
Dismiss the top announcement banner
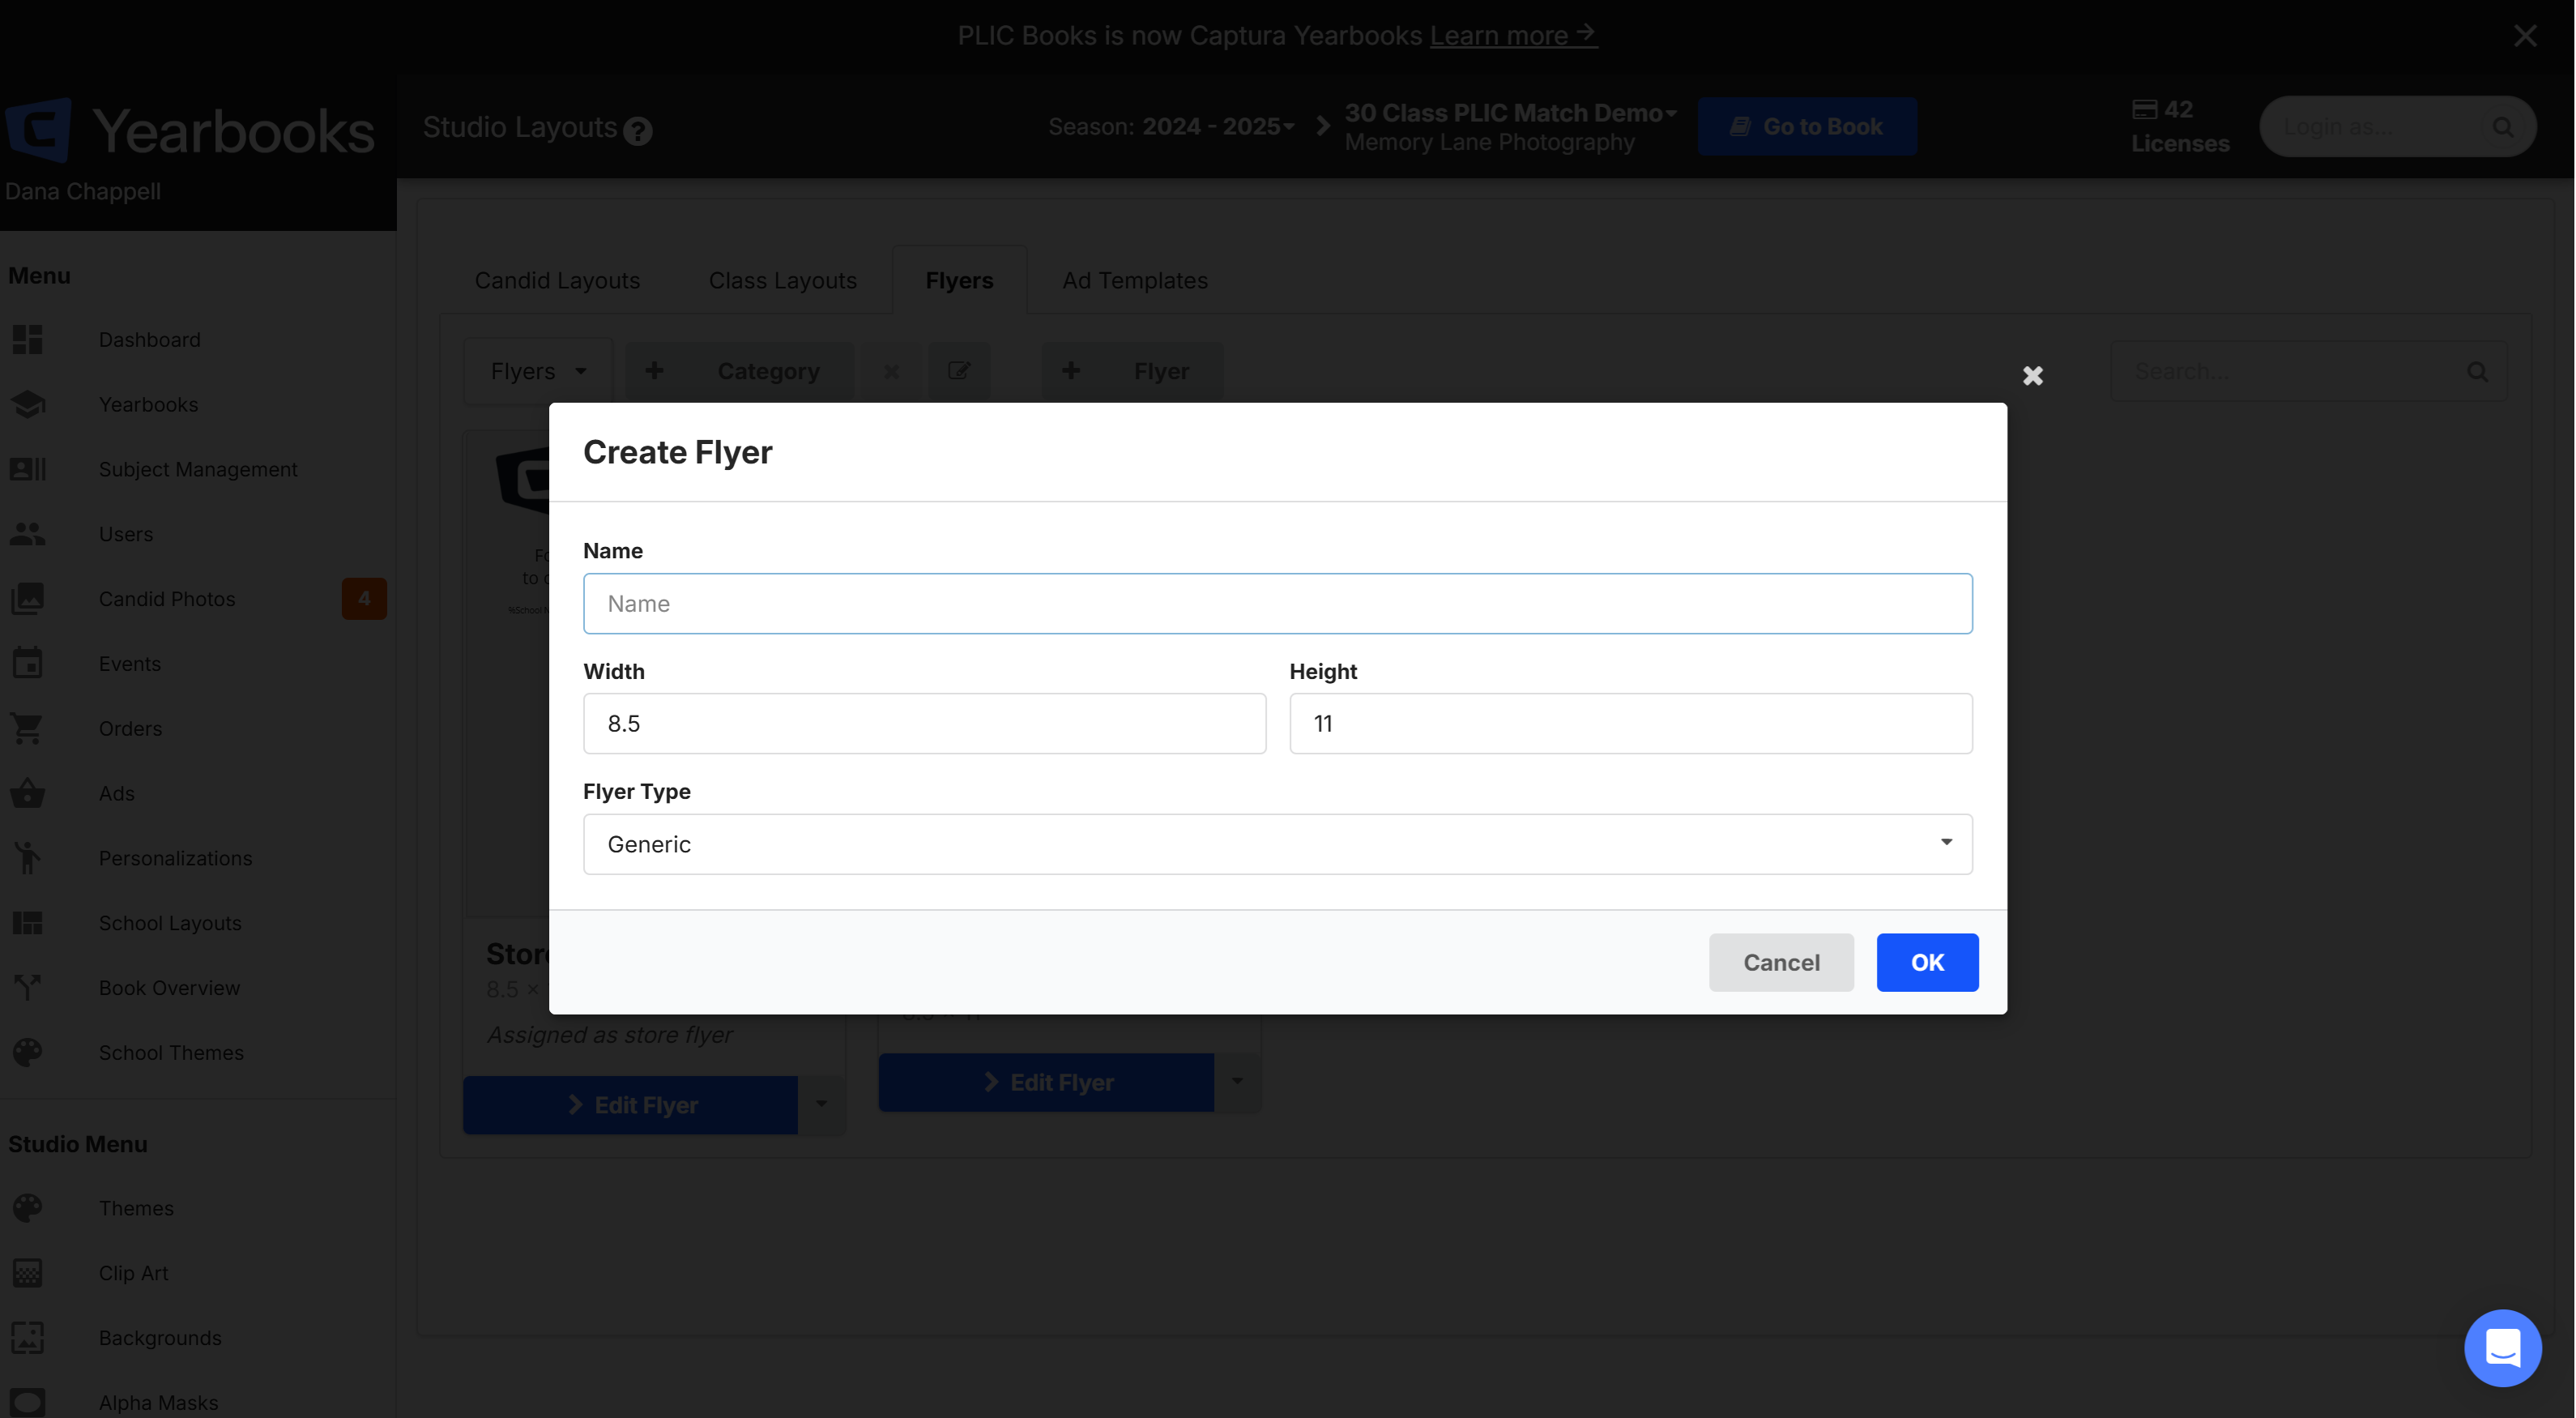2525,36
